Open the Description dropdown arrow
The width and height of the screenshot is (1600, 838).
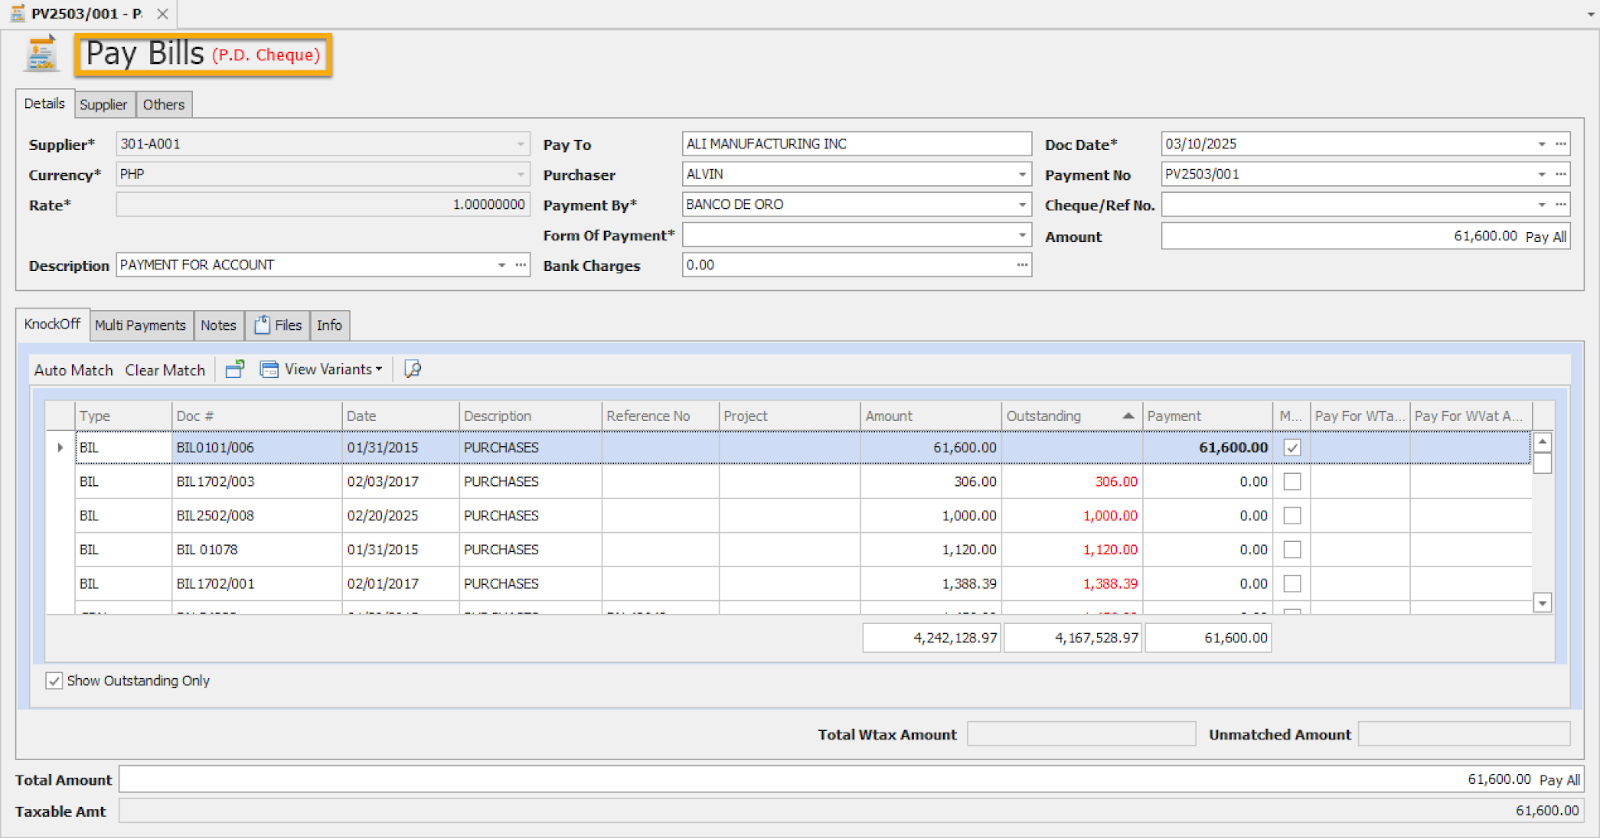502,265
